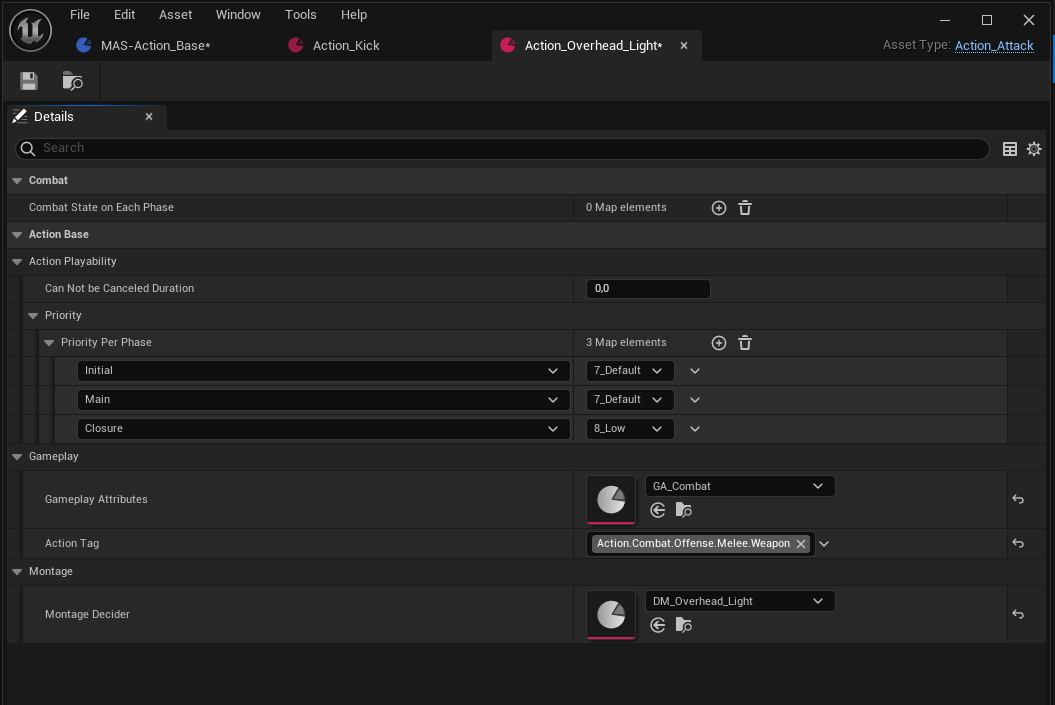Click the Action_Attack asset type link
Viewport: 1055px width, 705px height.
coord(994,45)
